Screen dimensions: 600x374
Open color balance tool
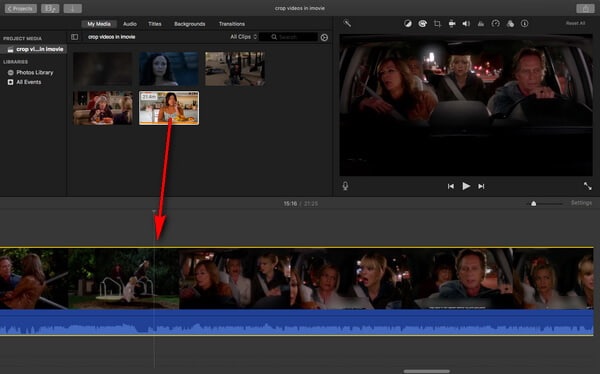coord(408,24)
